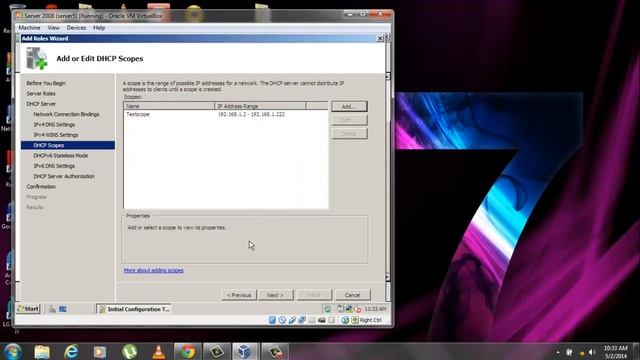Screen dimensions: 640x360
Task: Open VLC media player from the taskbar
Action: [x=158, y=351]
